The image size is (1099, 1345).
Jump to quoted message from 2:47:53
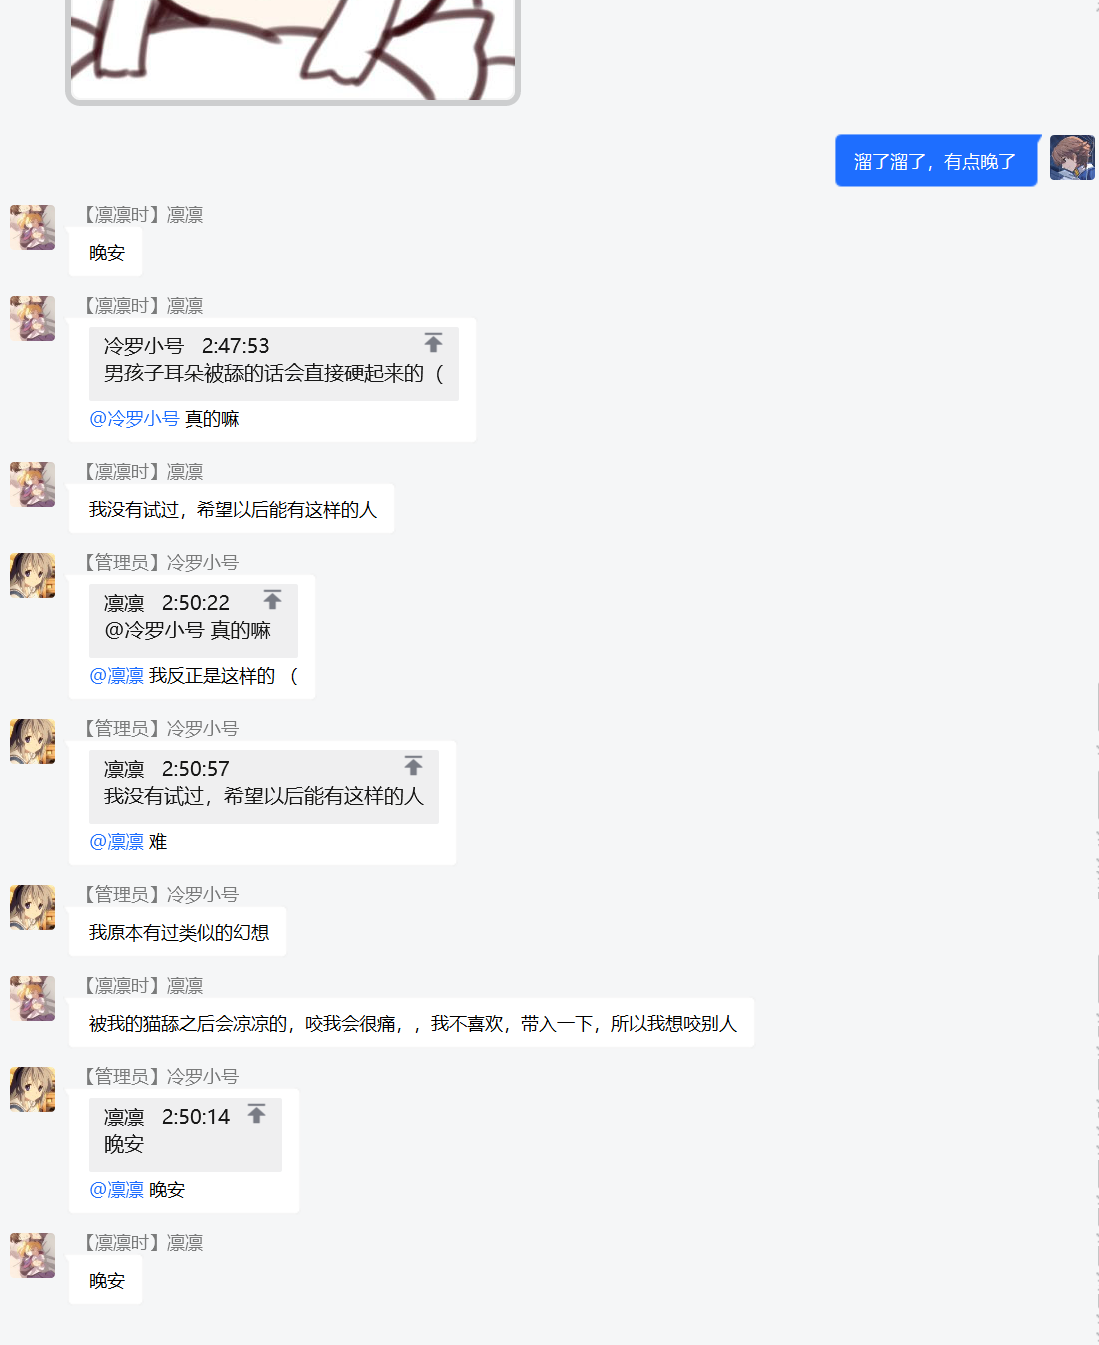(x=433, y=343)
